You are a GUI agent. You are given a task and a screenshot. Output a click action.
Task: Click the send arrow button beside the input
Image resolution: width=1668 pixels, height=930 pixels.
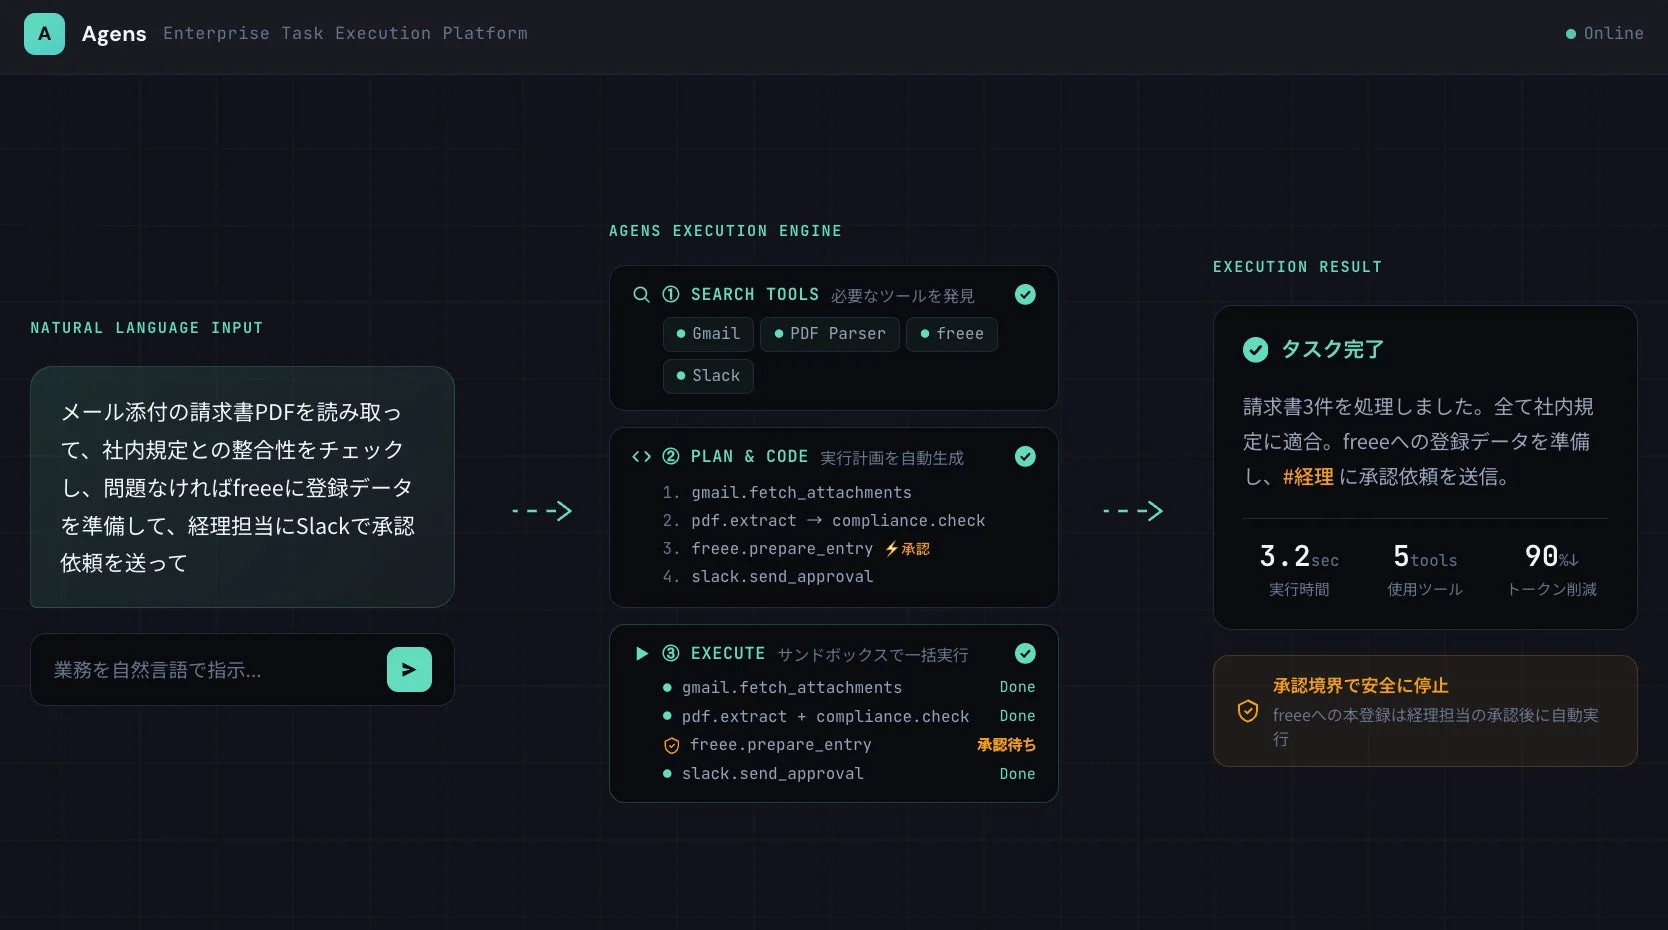[x=409, y=669]
